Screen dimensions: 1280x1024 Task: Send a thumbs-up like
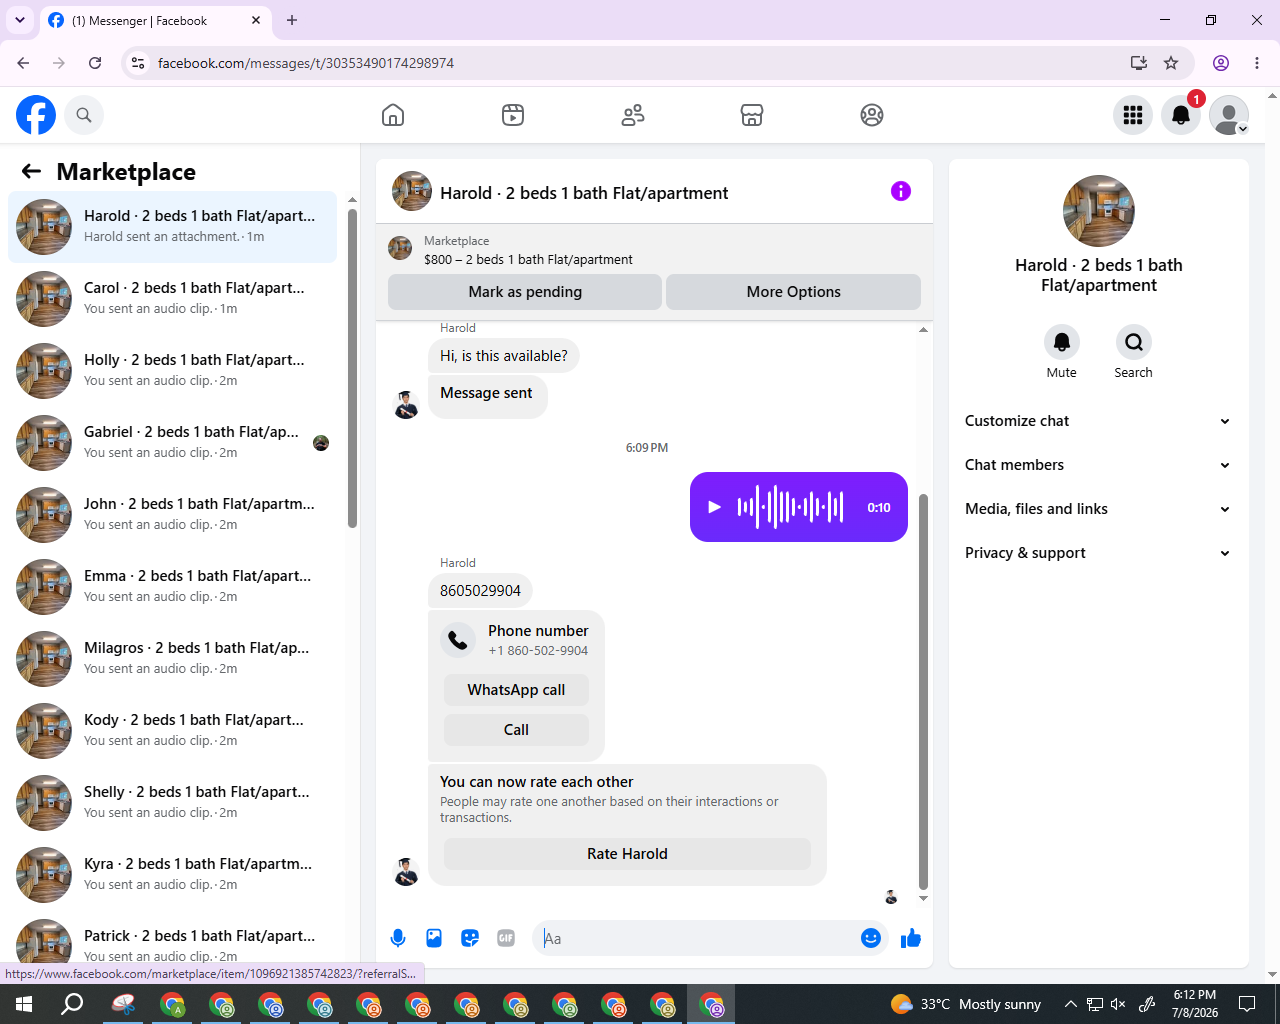(911, 938)
